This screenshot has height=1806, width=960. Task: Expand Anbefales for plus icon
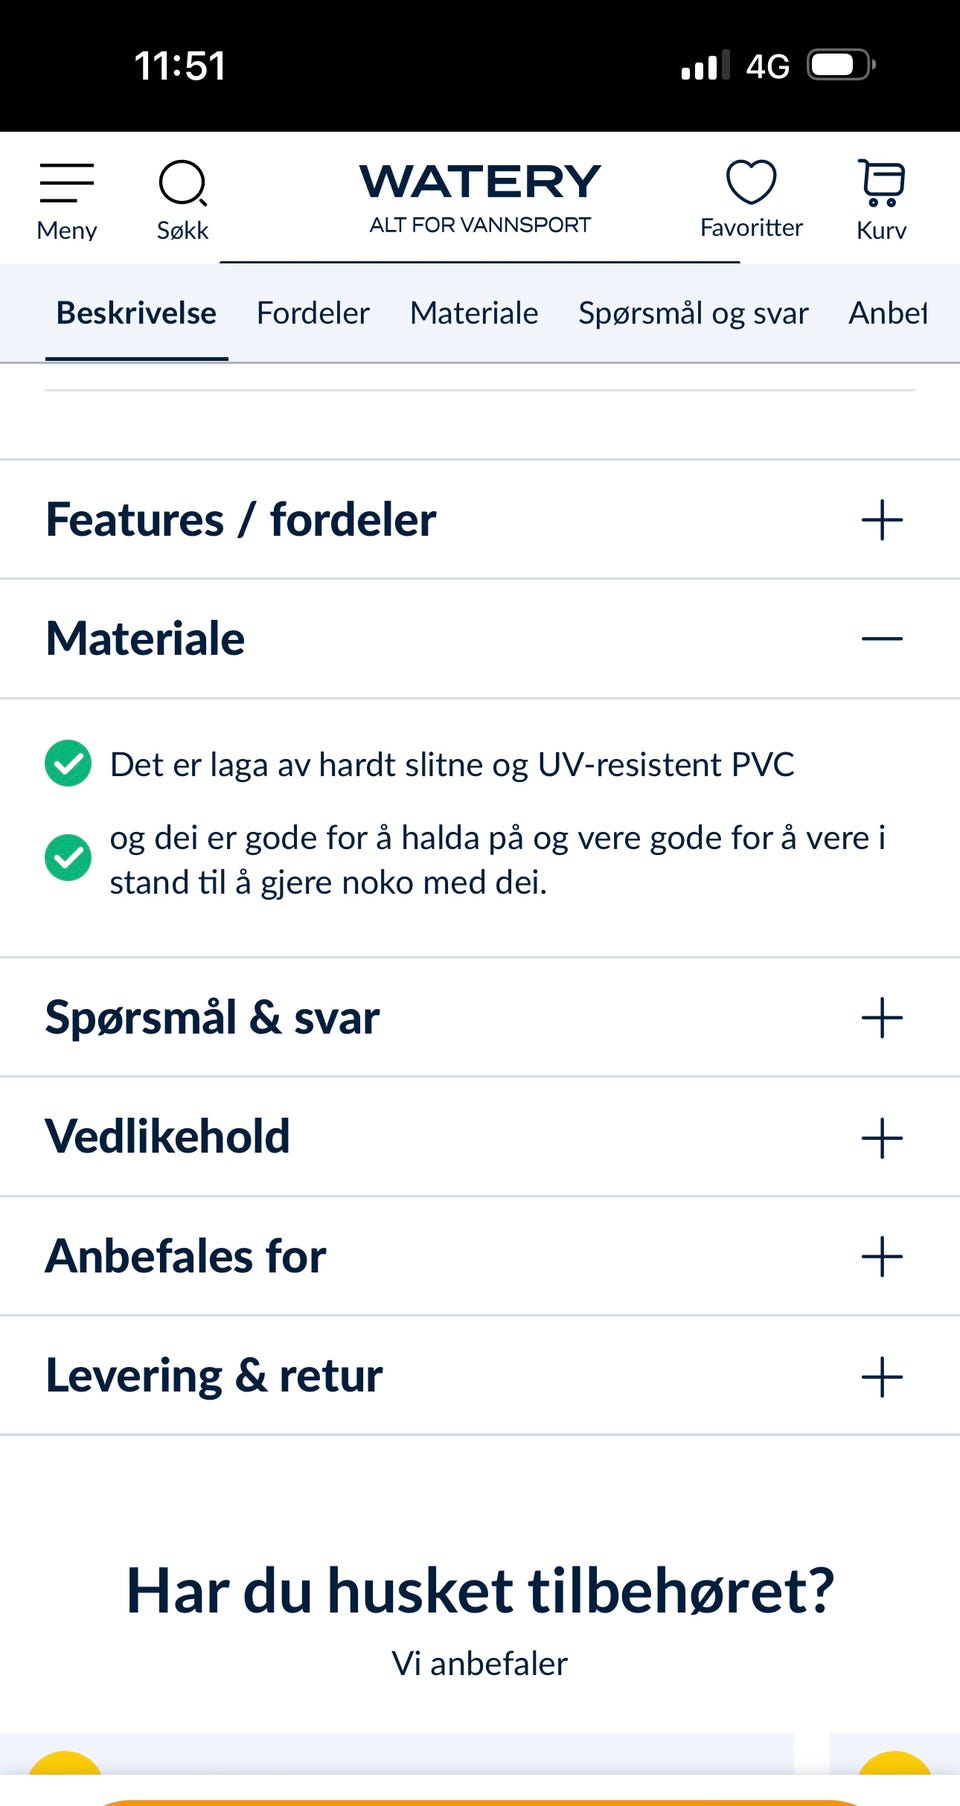882,1256
